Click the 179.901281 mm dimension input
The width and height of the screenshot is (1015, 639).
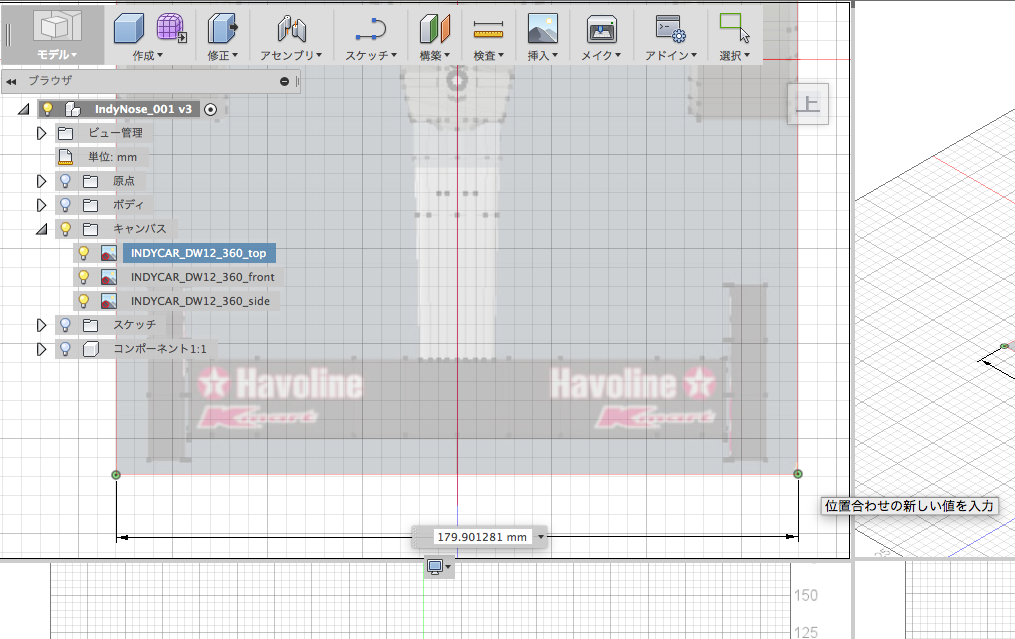[482, 537]
